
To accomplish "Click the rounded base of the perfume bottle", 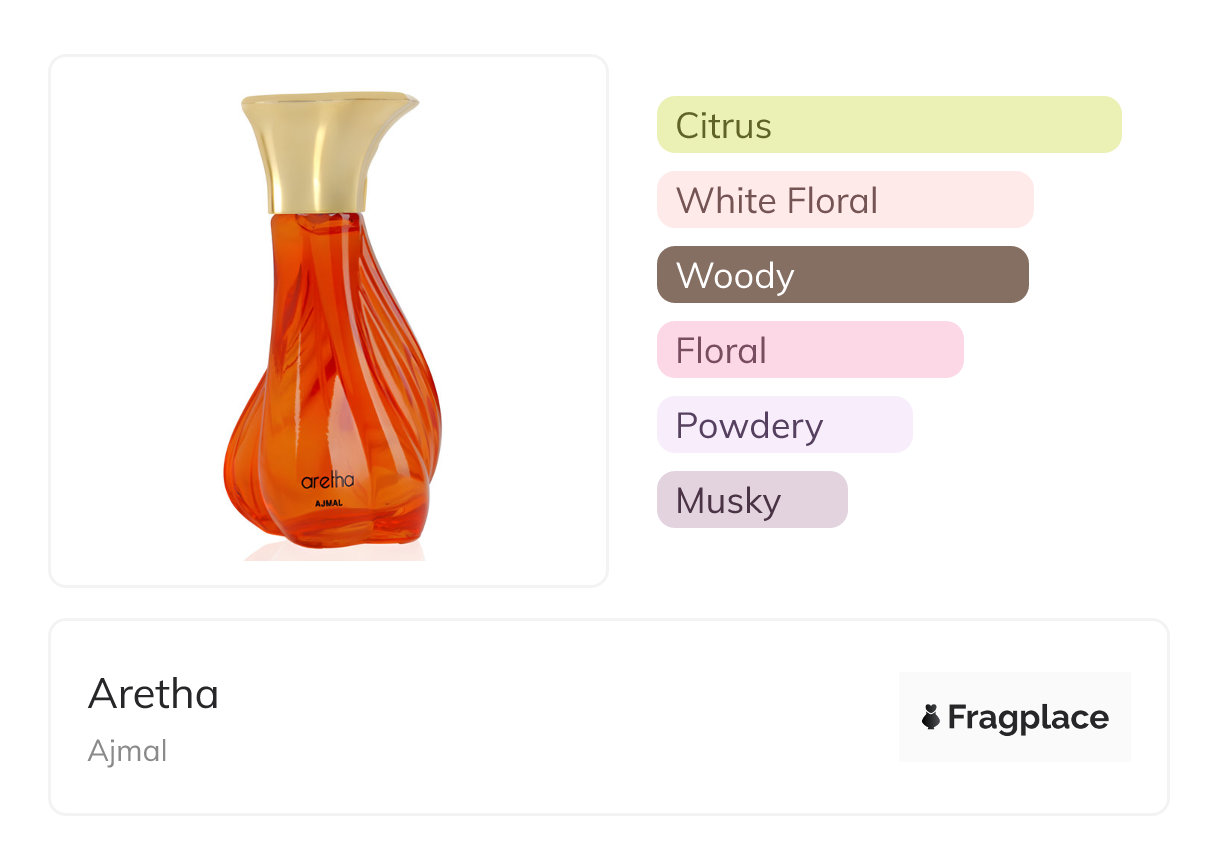I will pyautogui.click(x=330, y=532).
